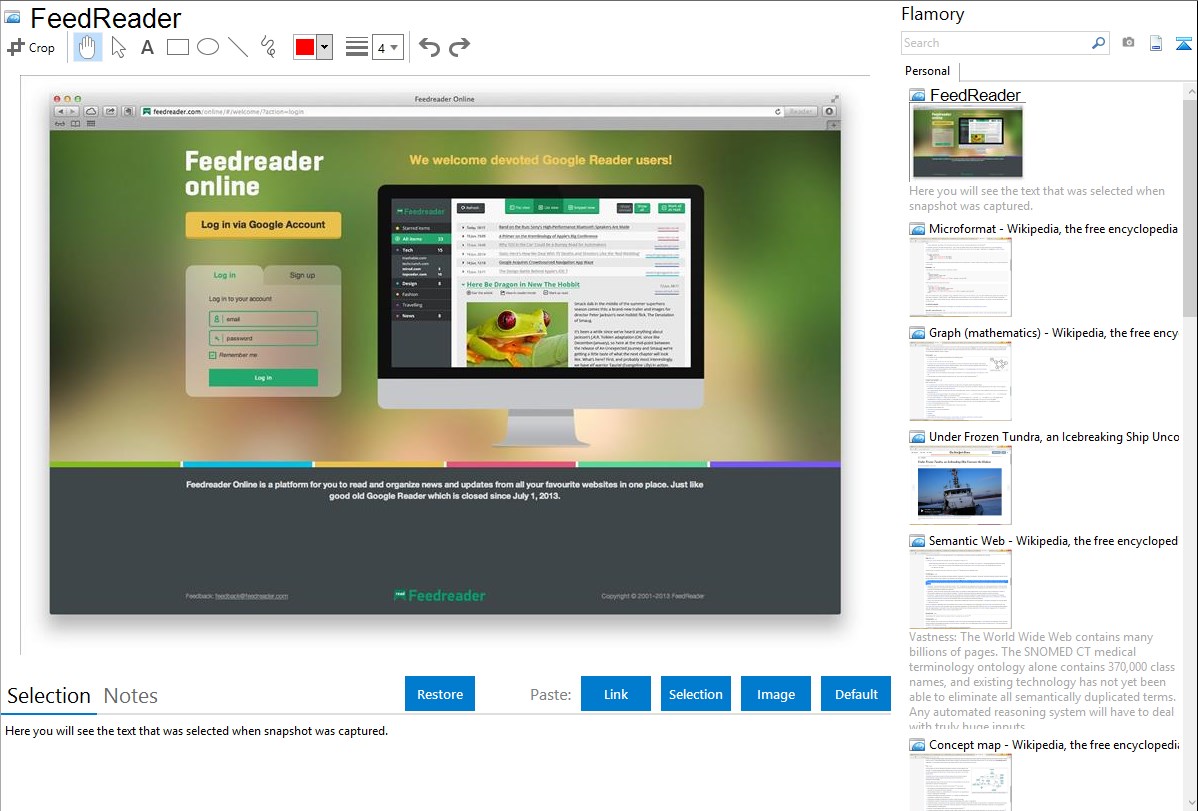Switch to the Selection tab
The height and width of the screenshot is (811, 1198).
(49, 696)
